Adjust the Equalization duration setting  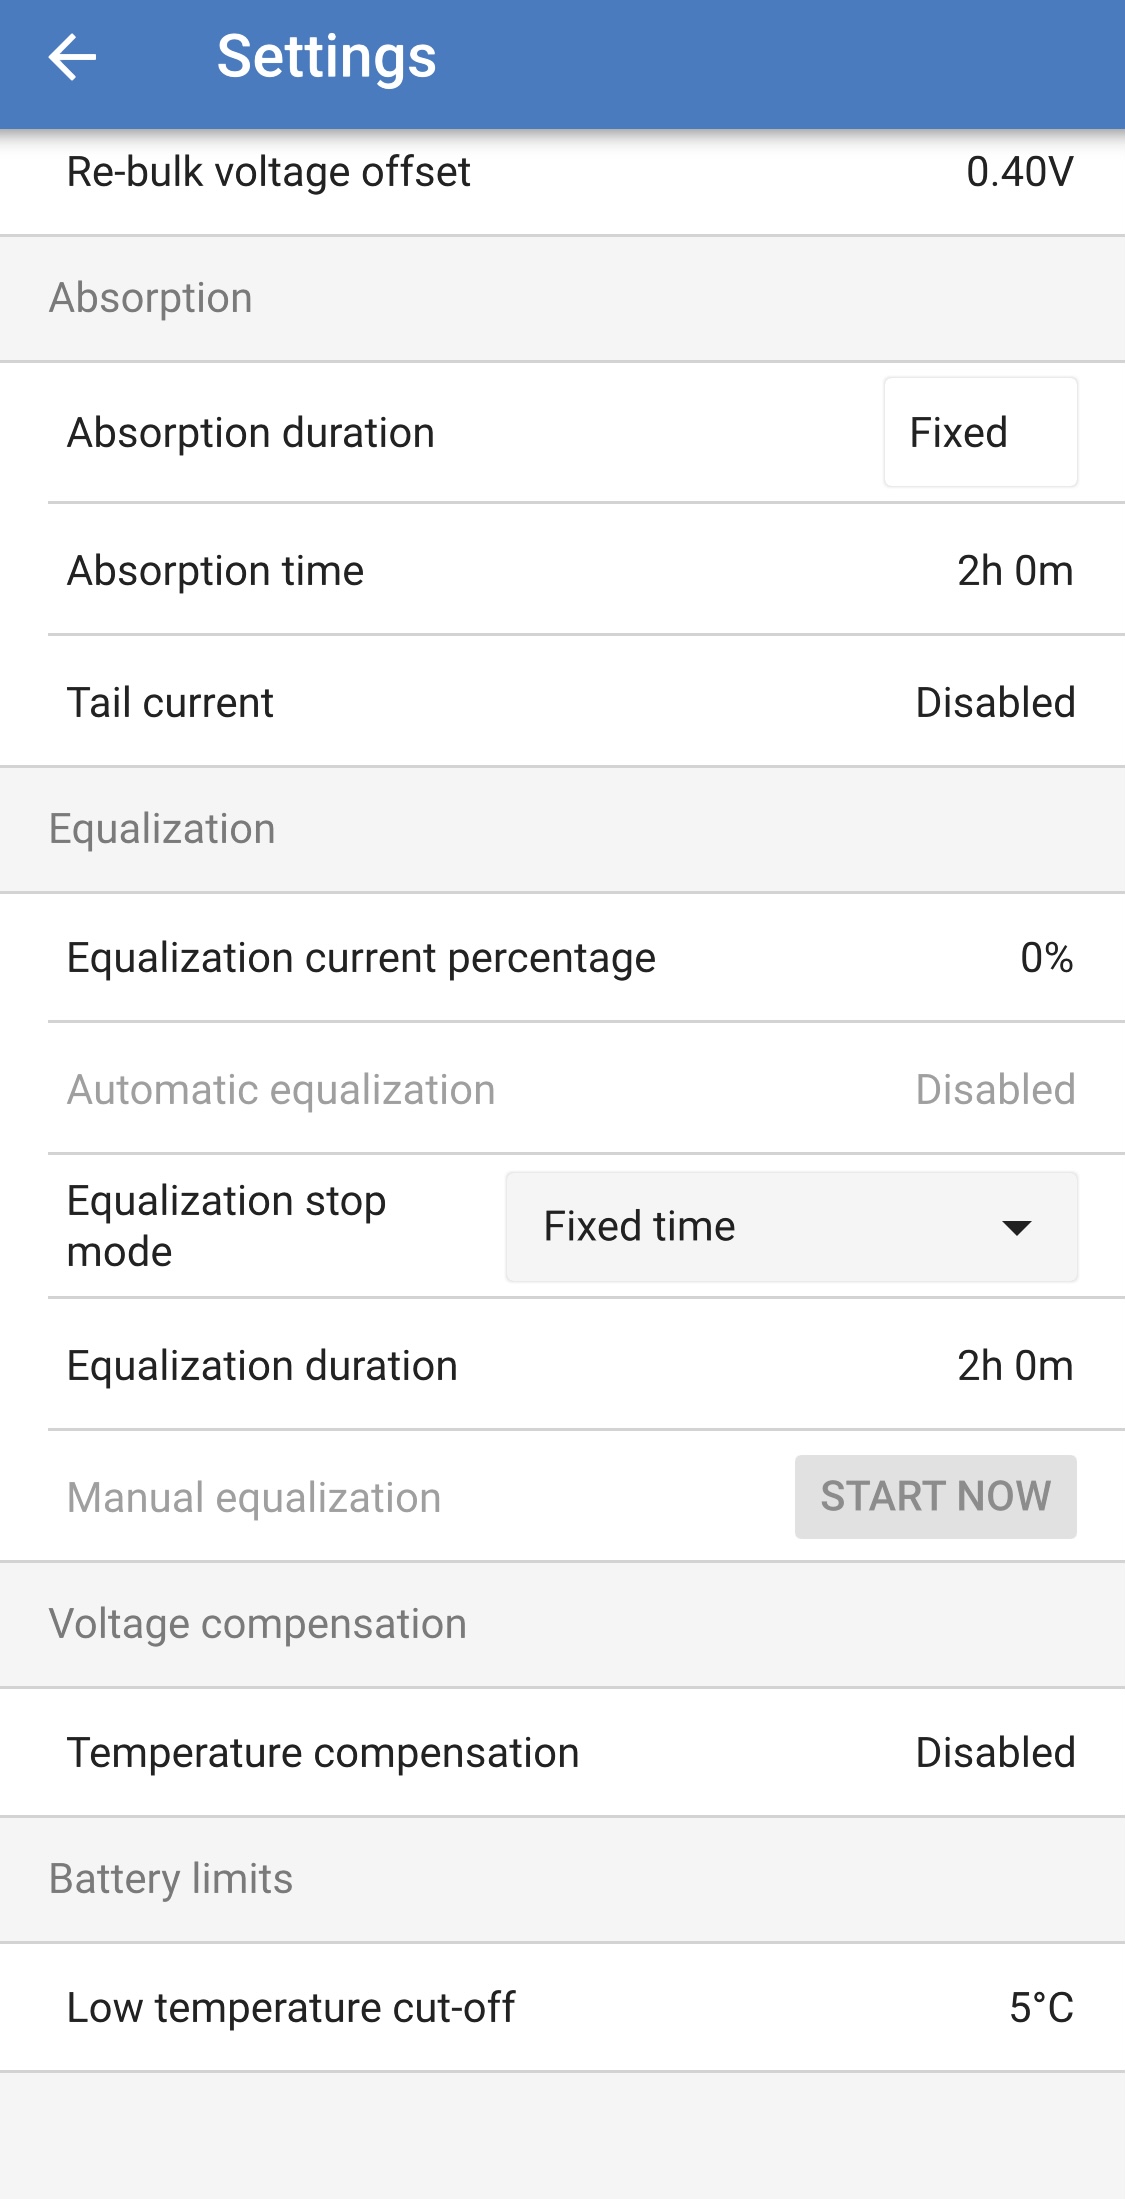click(1014, 1366)
